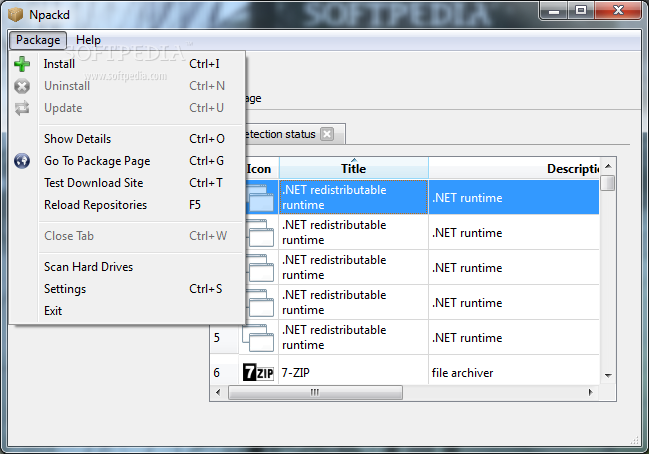Click the Icon column header
The image size is (649, 454).
click(260, 169)
